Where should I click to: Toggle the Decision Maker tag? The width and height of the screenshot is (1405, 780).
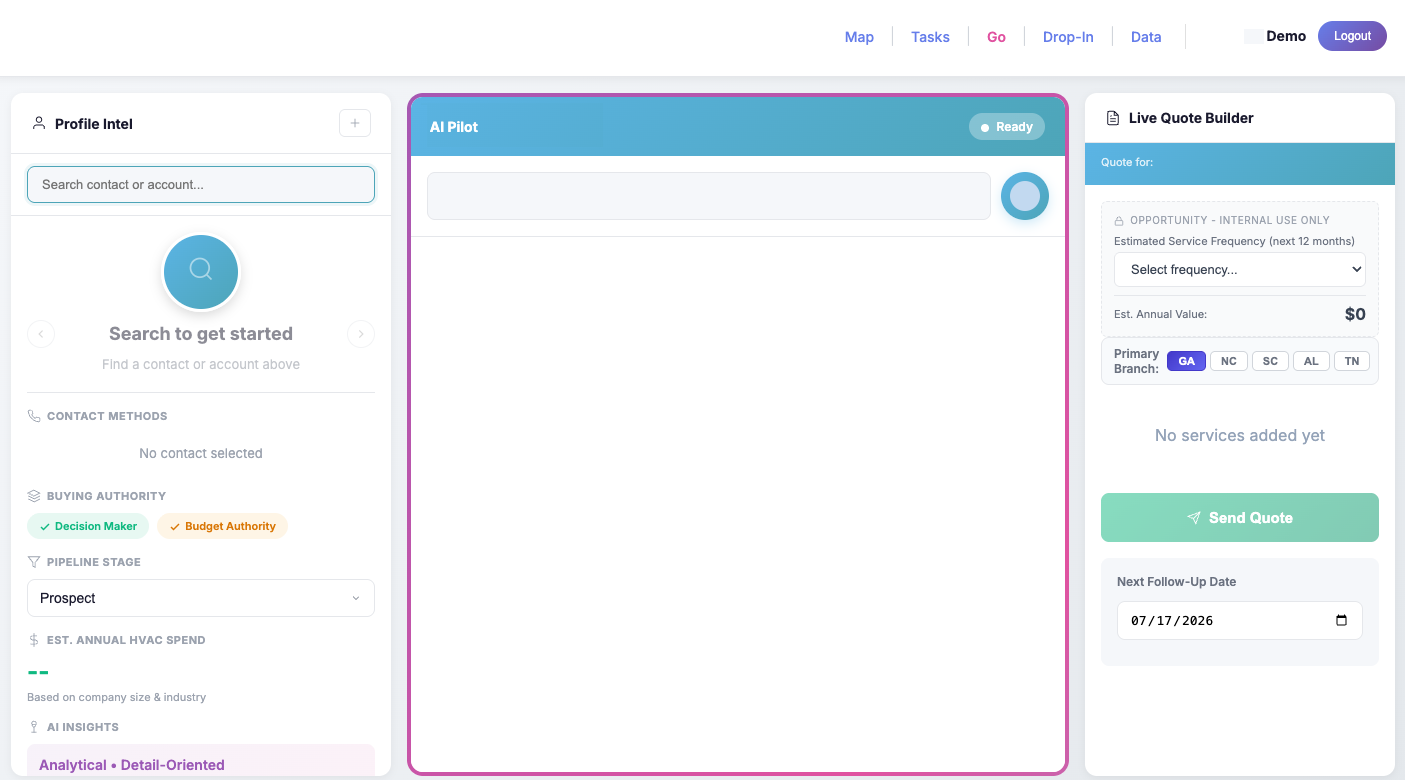point(88,526)
